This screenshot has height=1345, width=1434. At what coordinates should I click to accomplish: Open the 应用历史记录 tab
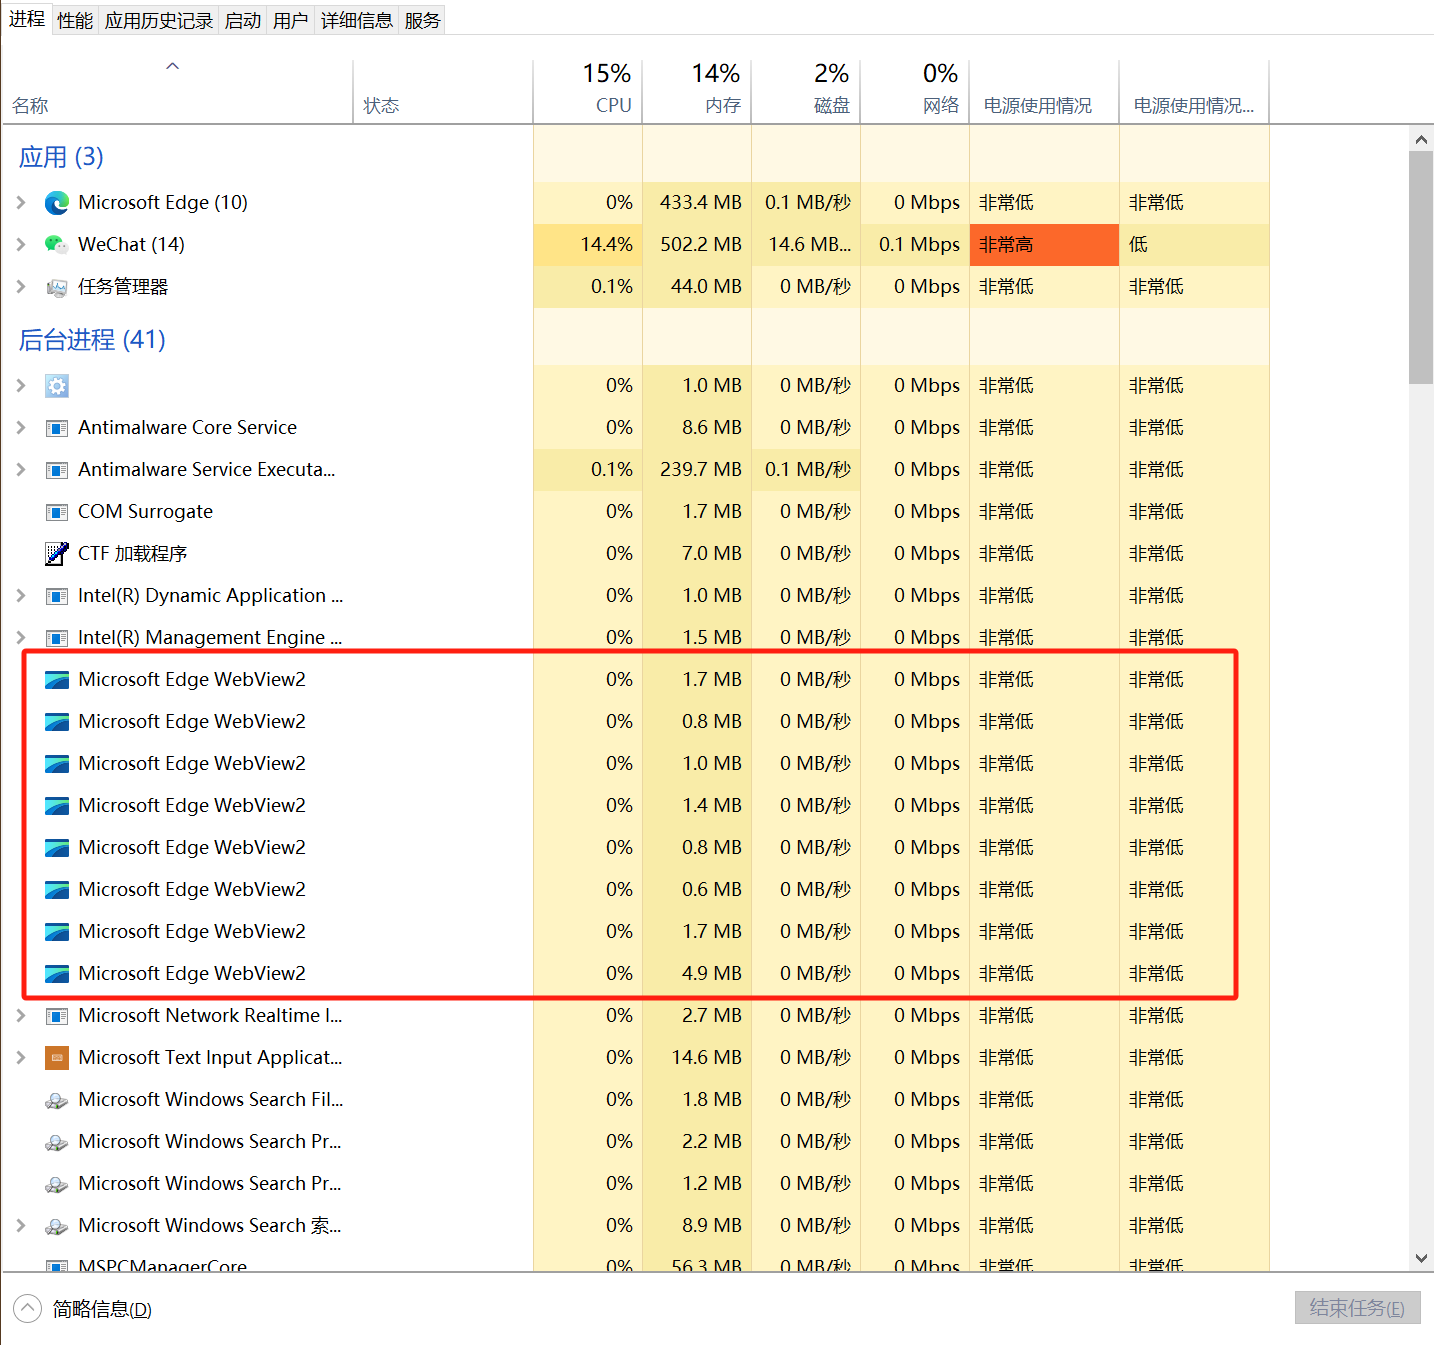click(159, 20)
